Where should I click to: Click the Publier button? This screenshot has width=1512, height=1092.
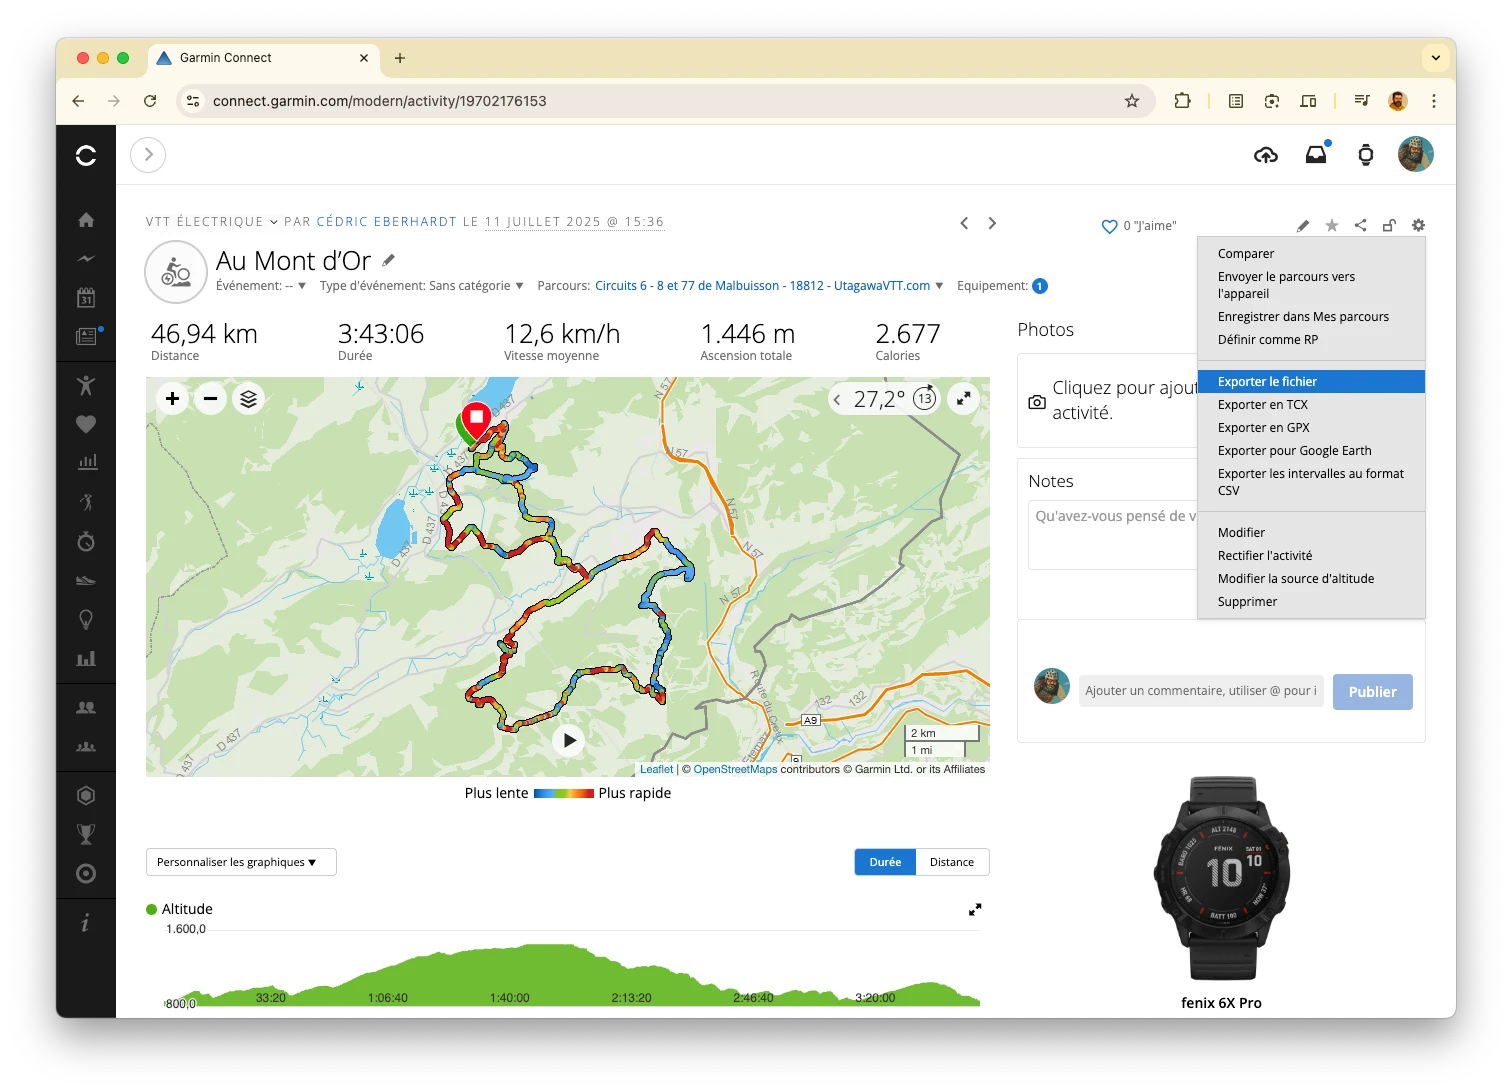1372,692
